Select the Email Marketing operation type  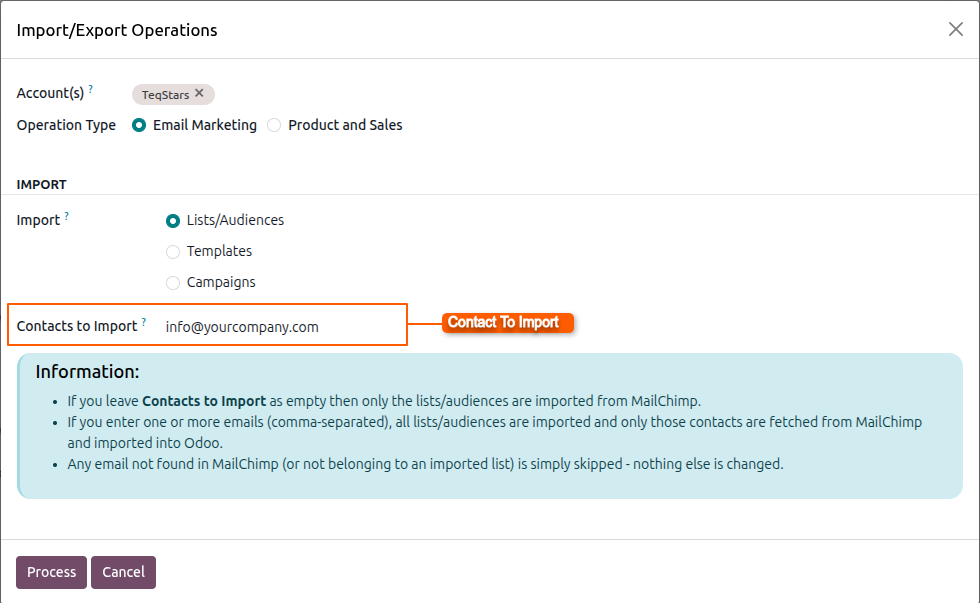pos(139,125)
